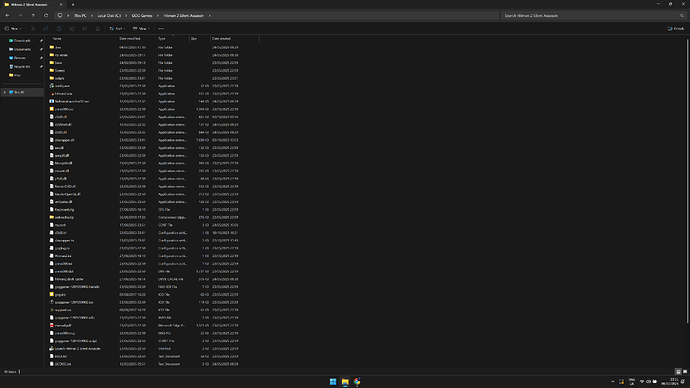Click the Paste icon in the toolbar
The image size is (690, 388).
pyautogui.click(x=59, y=29)
